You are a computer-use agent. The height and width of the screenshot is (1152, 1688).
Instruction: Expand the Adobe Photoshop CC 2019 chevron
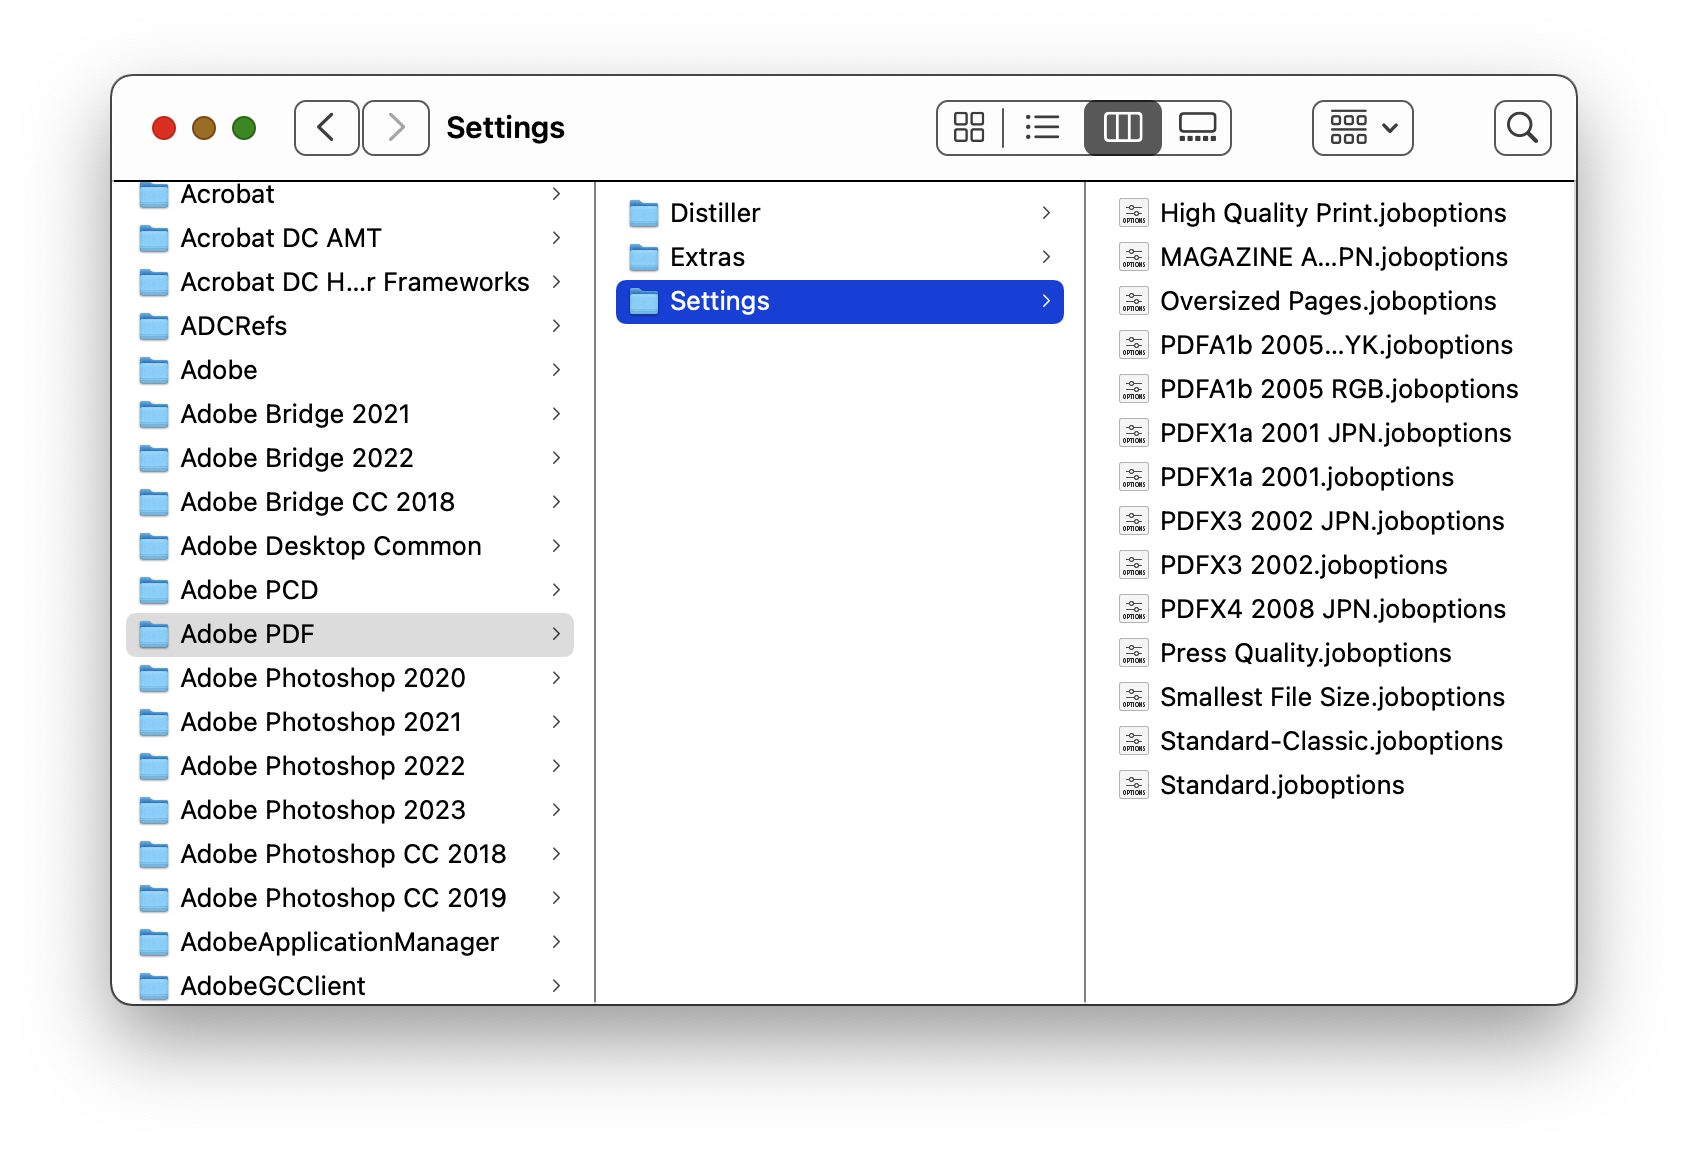coord(556,898)
